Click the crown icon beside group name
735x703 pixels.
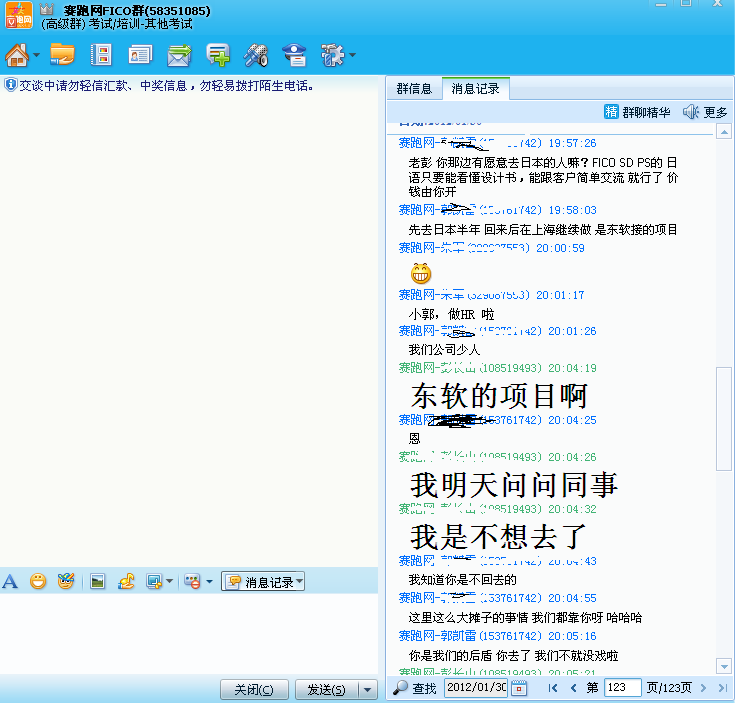point(46,9)
